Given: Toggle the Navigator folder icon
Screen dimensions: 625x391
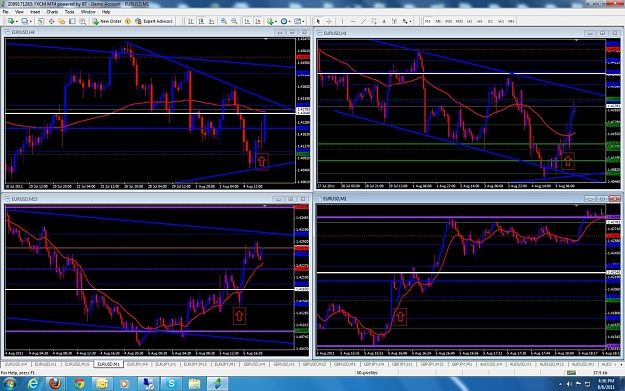Looking at the screenshot, I should point(61,21).
